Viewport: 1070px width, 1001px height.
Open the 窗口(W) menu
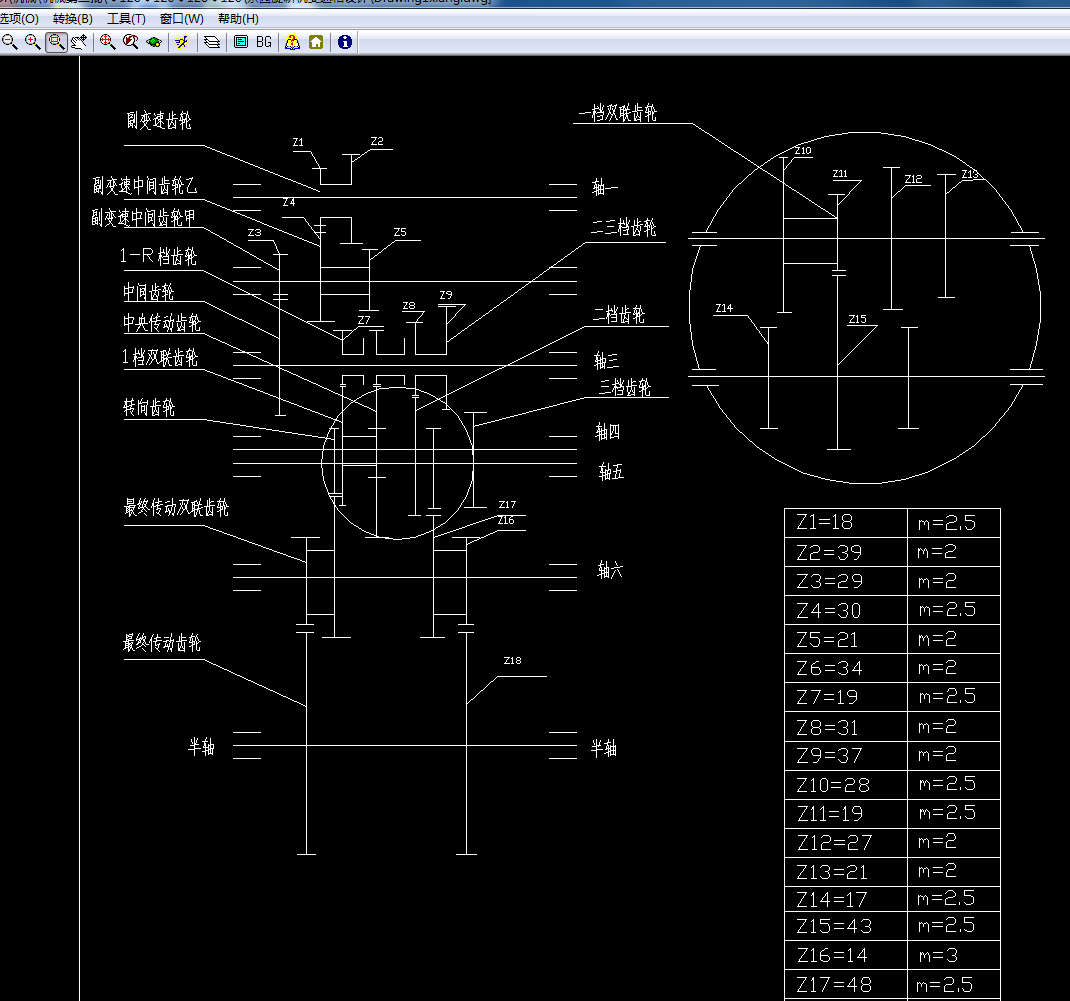coord(182,19)
